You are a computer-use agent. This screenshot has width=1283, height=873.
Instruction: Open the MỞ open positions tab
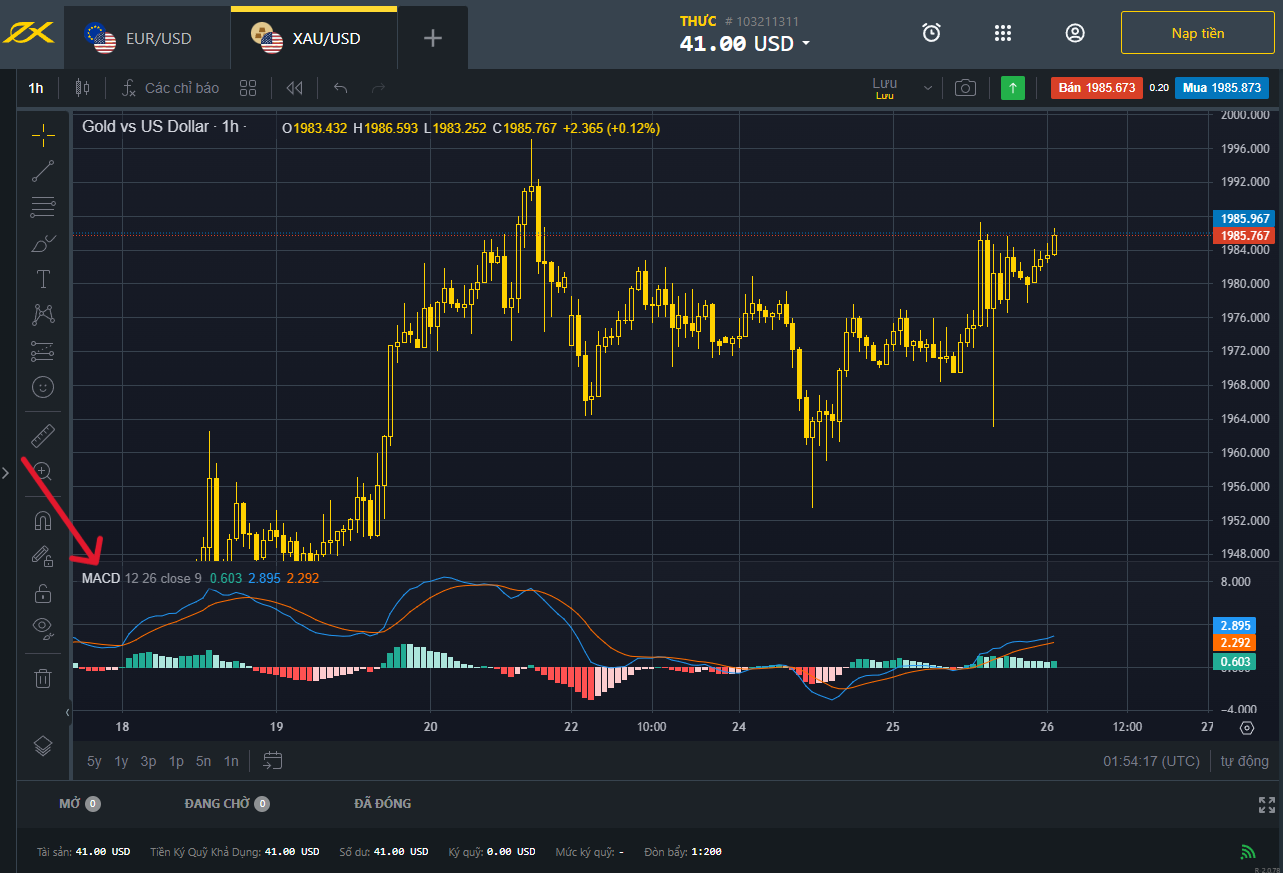80,803
